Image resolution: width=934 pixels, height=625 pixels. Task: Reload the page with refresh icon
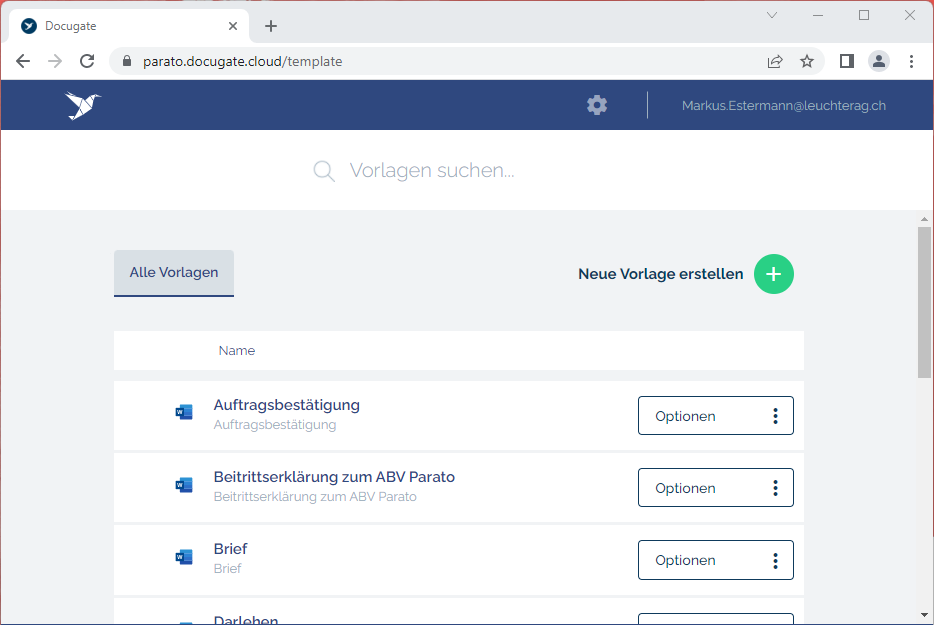[87, 61]
